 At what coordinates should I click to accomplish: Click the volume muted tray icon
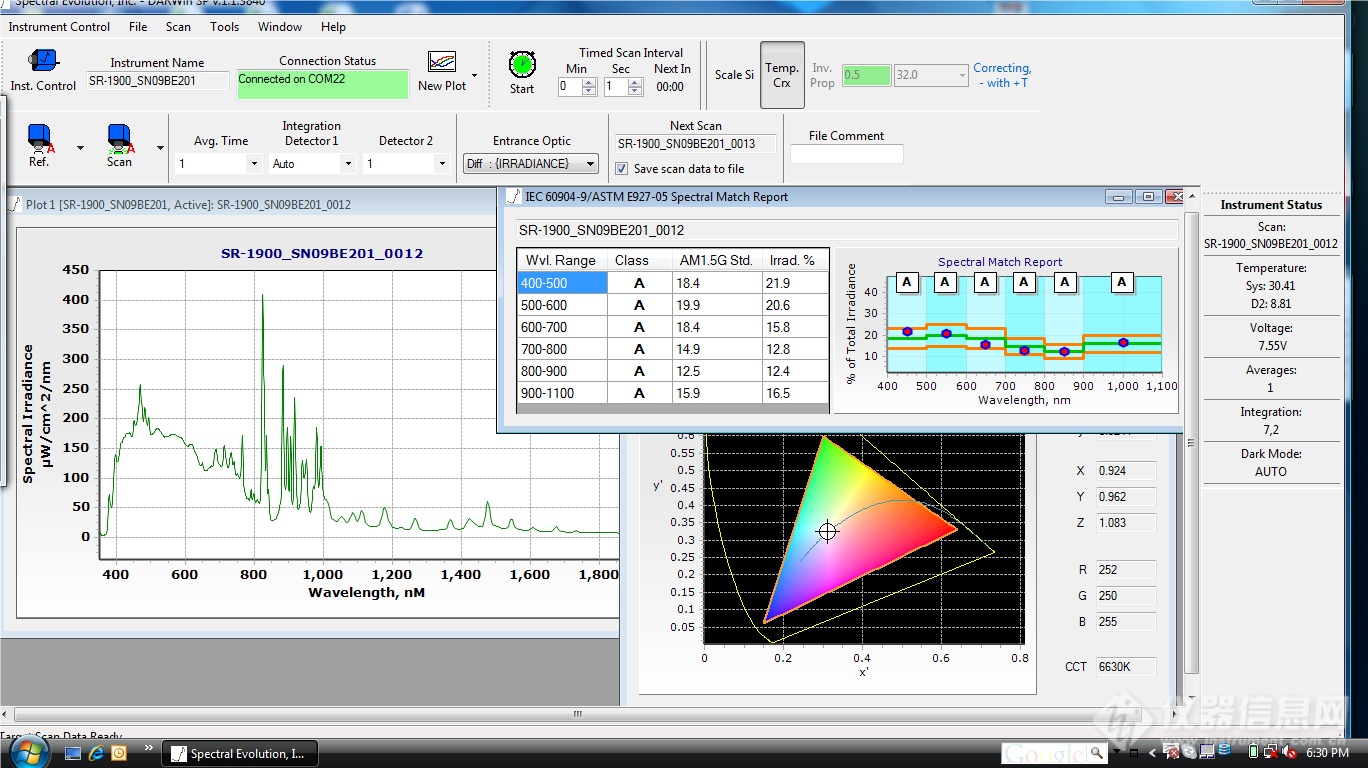point(1290,752)
